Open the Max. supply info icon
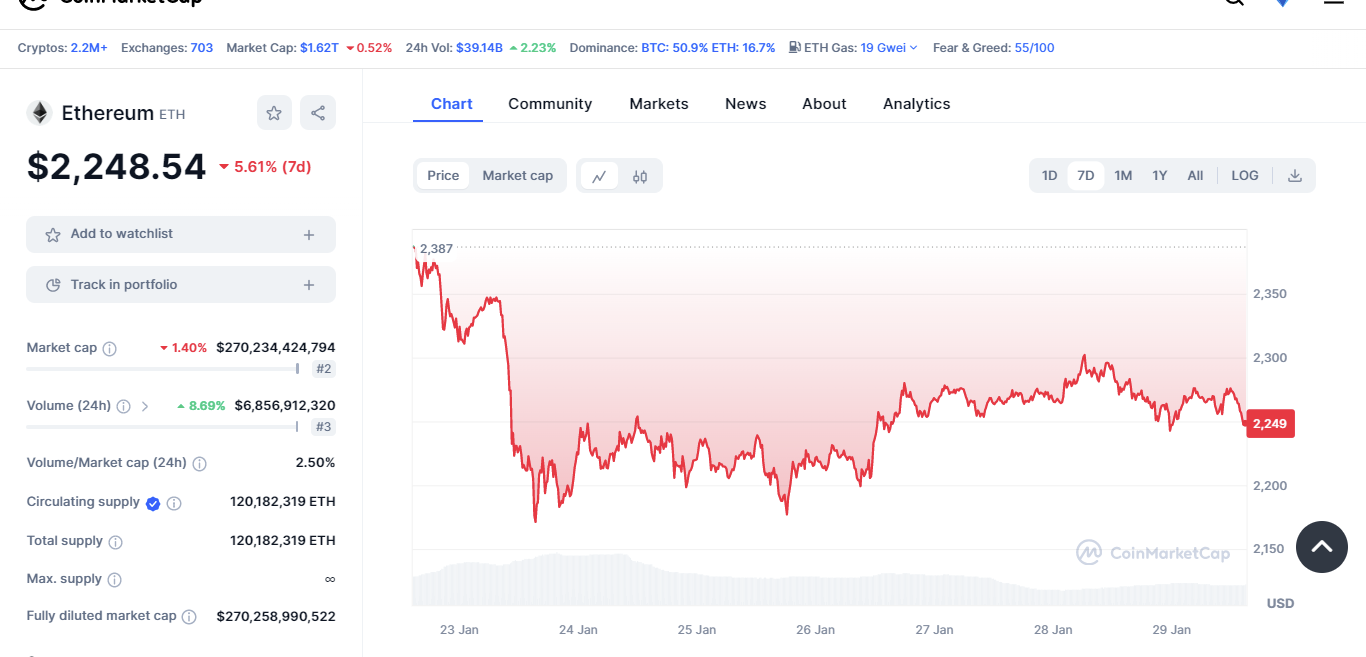Image resolution: width=1366 pixels, height=657 pixels. (115, 580)
